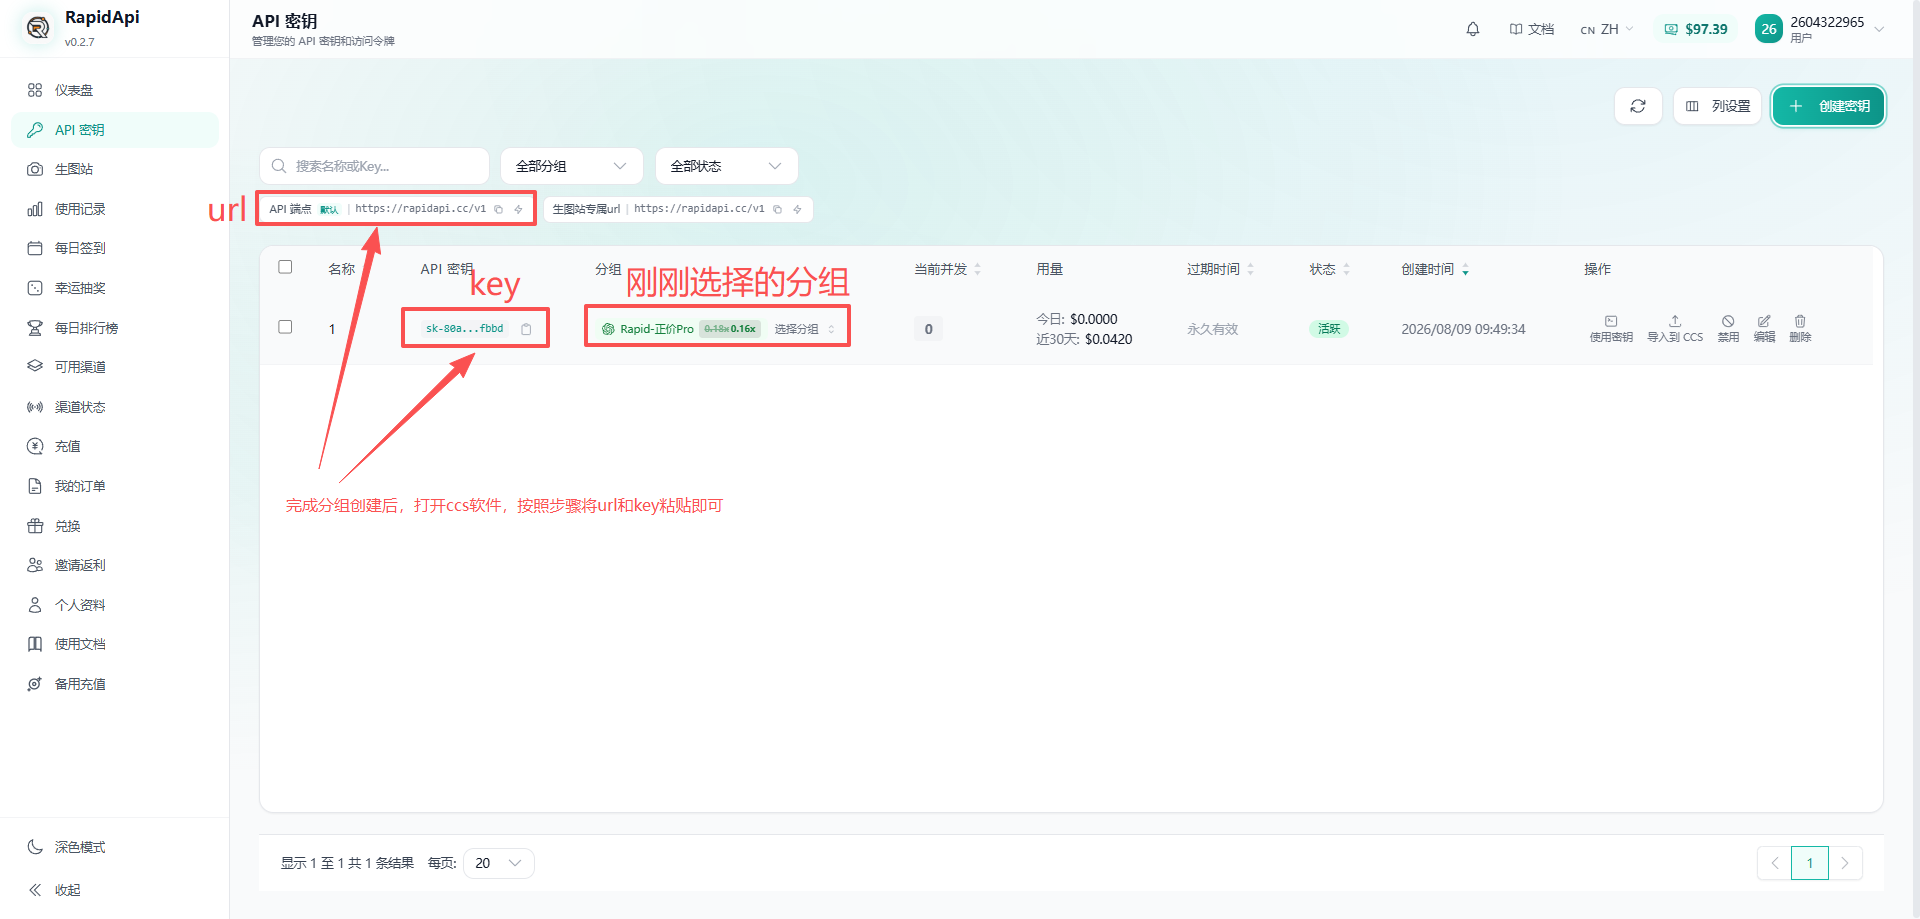
Task: Delete key 1 with 删除 icon
Action: pos(1800,329)
